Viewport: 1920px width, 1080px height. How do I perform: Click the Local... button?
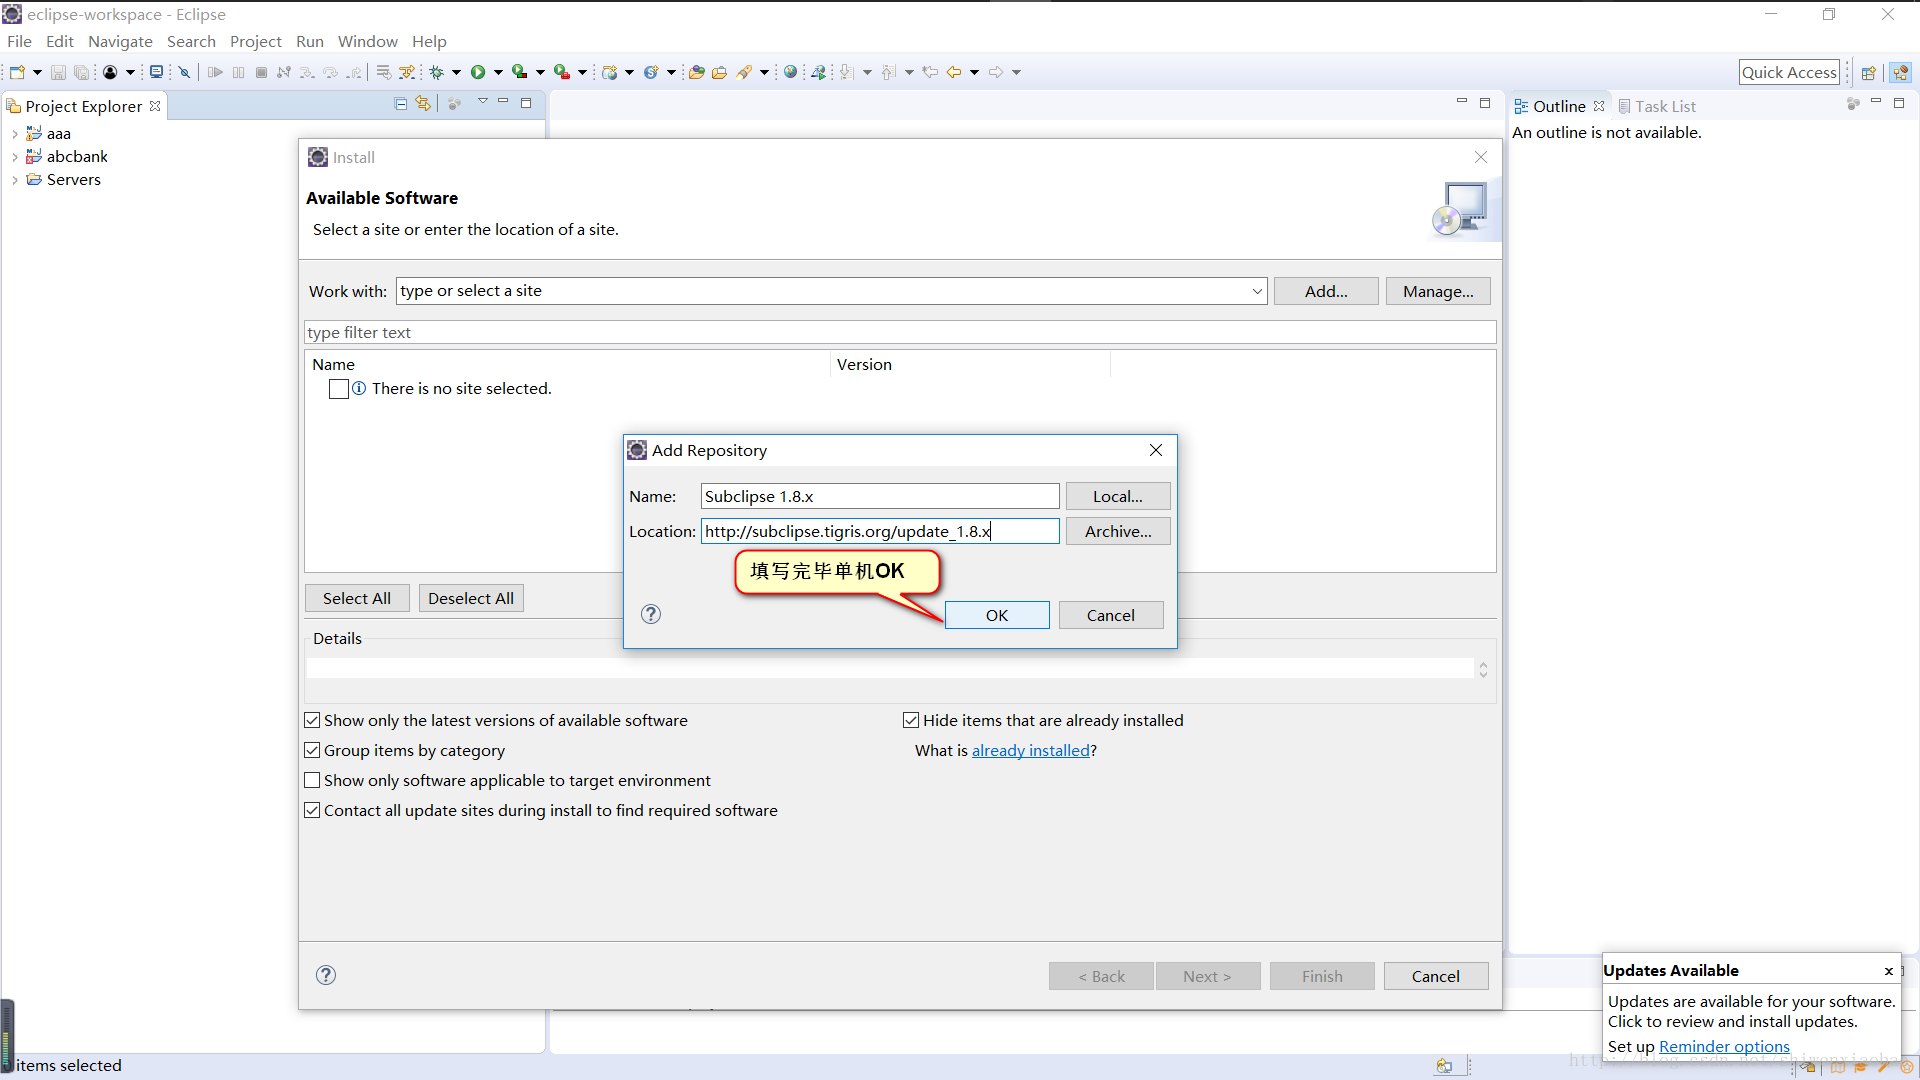1117,496
